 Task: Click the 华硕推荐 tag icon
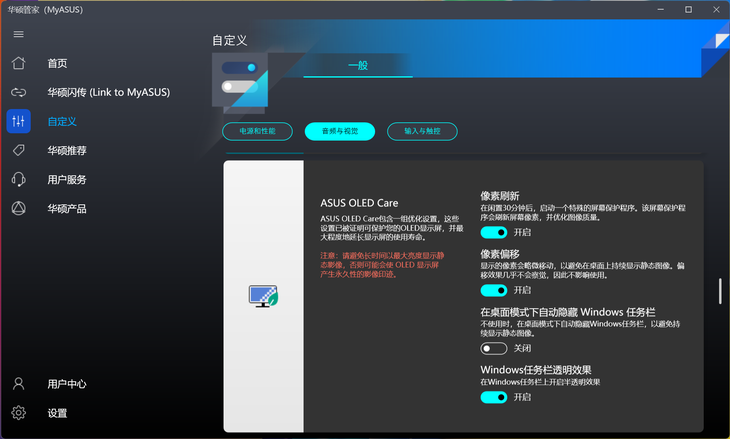click(19, 150)
